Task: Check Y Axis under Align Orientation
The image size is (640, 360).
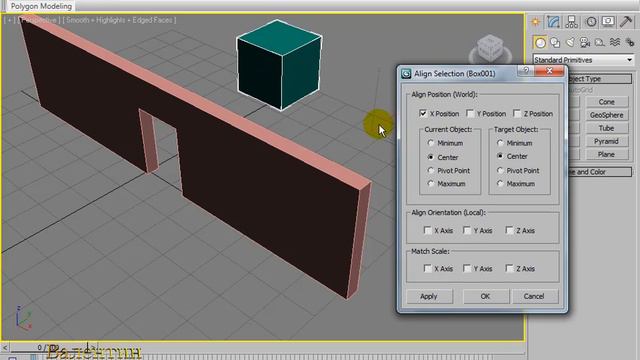Action: click(467, 231)
